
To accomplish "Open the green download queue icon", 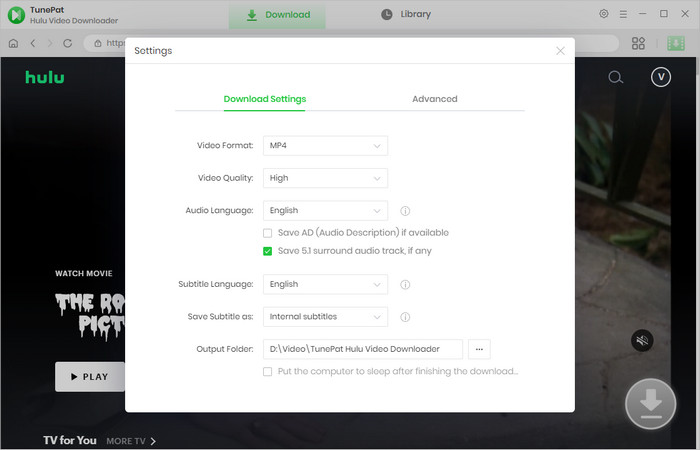I will click(x=676, y=43).
